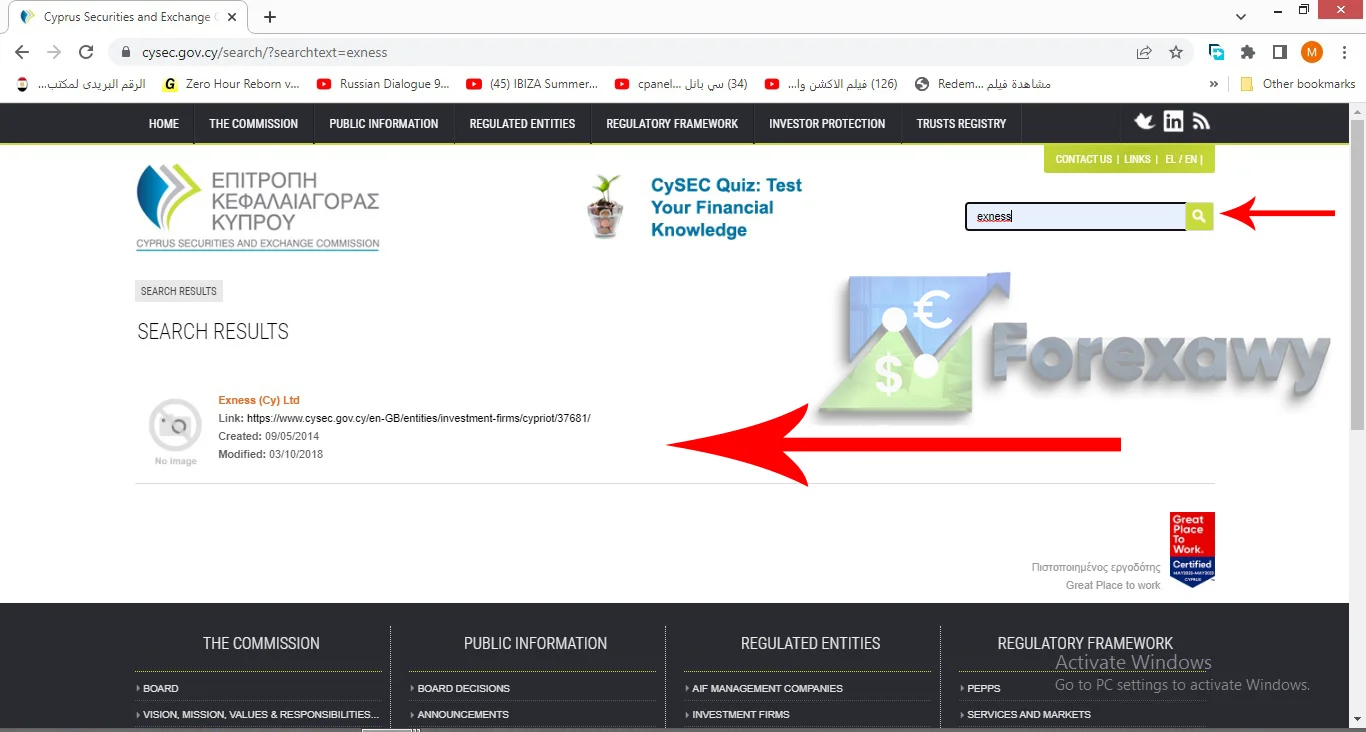Open the Chrome three-dot menu
The height and width of the screenshot is (732, 1366).
[1343, 52]
